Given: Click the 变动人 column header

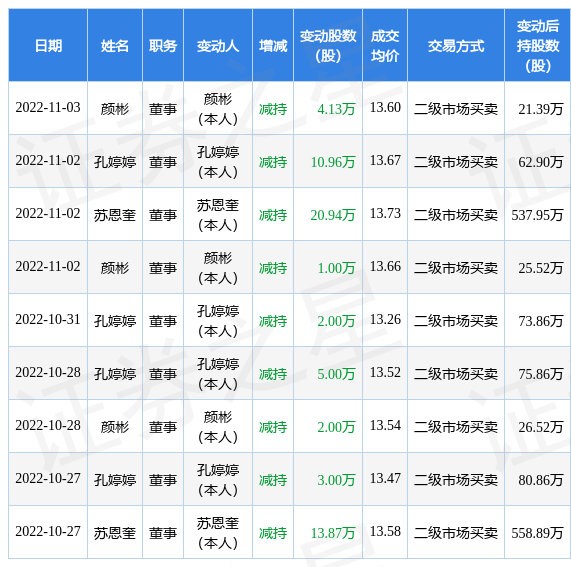Looking at the screenshot, I should [x=218, y=46].
